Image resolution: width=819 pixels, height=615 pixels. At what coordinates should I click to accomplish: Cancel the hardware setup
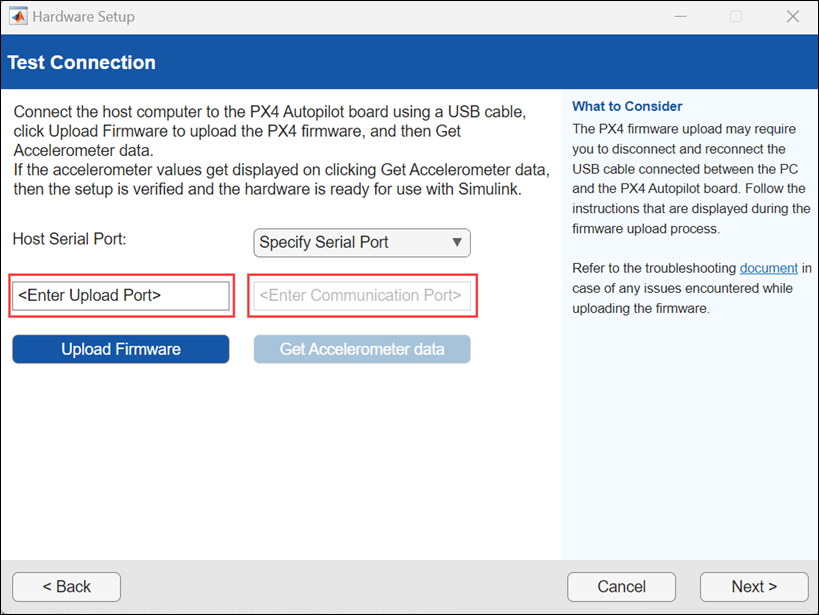(621, 587)
